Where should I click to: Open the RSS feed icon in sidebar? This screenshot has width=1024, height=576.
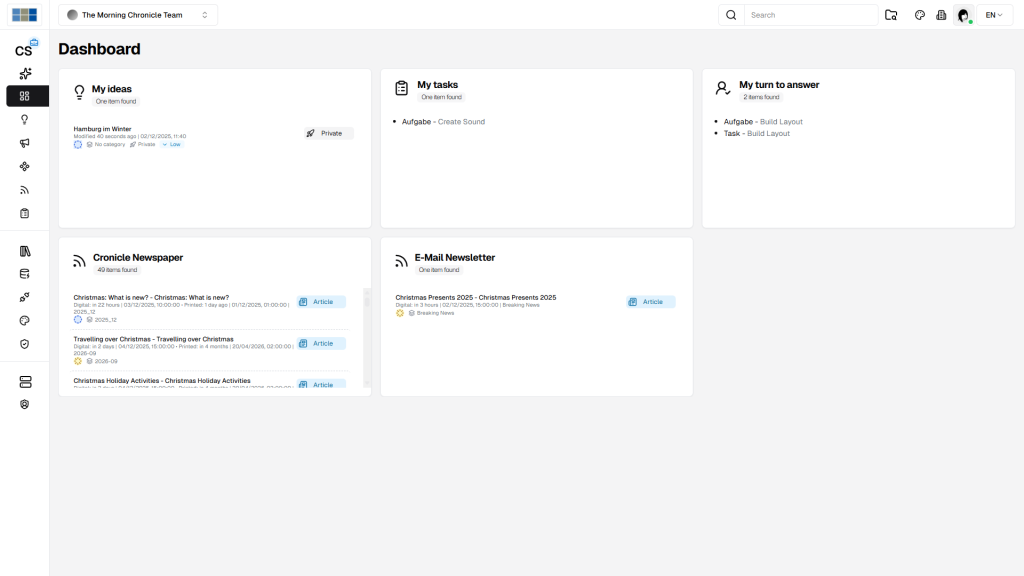point(25,190)
